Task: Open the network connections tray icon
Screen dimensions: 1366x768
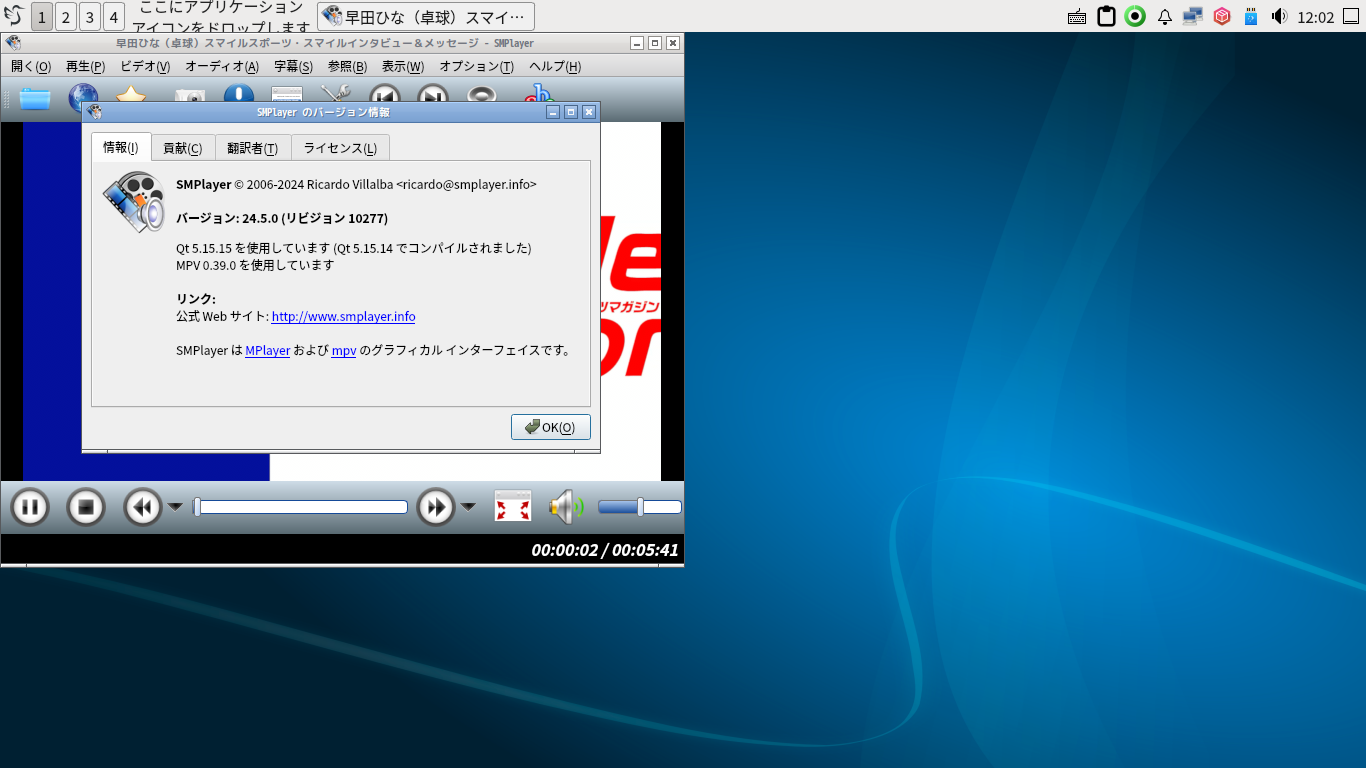Action: pyautogui.click(x=1192, y=16)
